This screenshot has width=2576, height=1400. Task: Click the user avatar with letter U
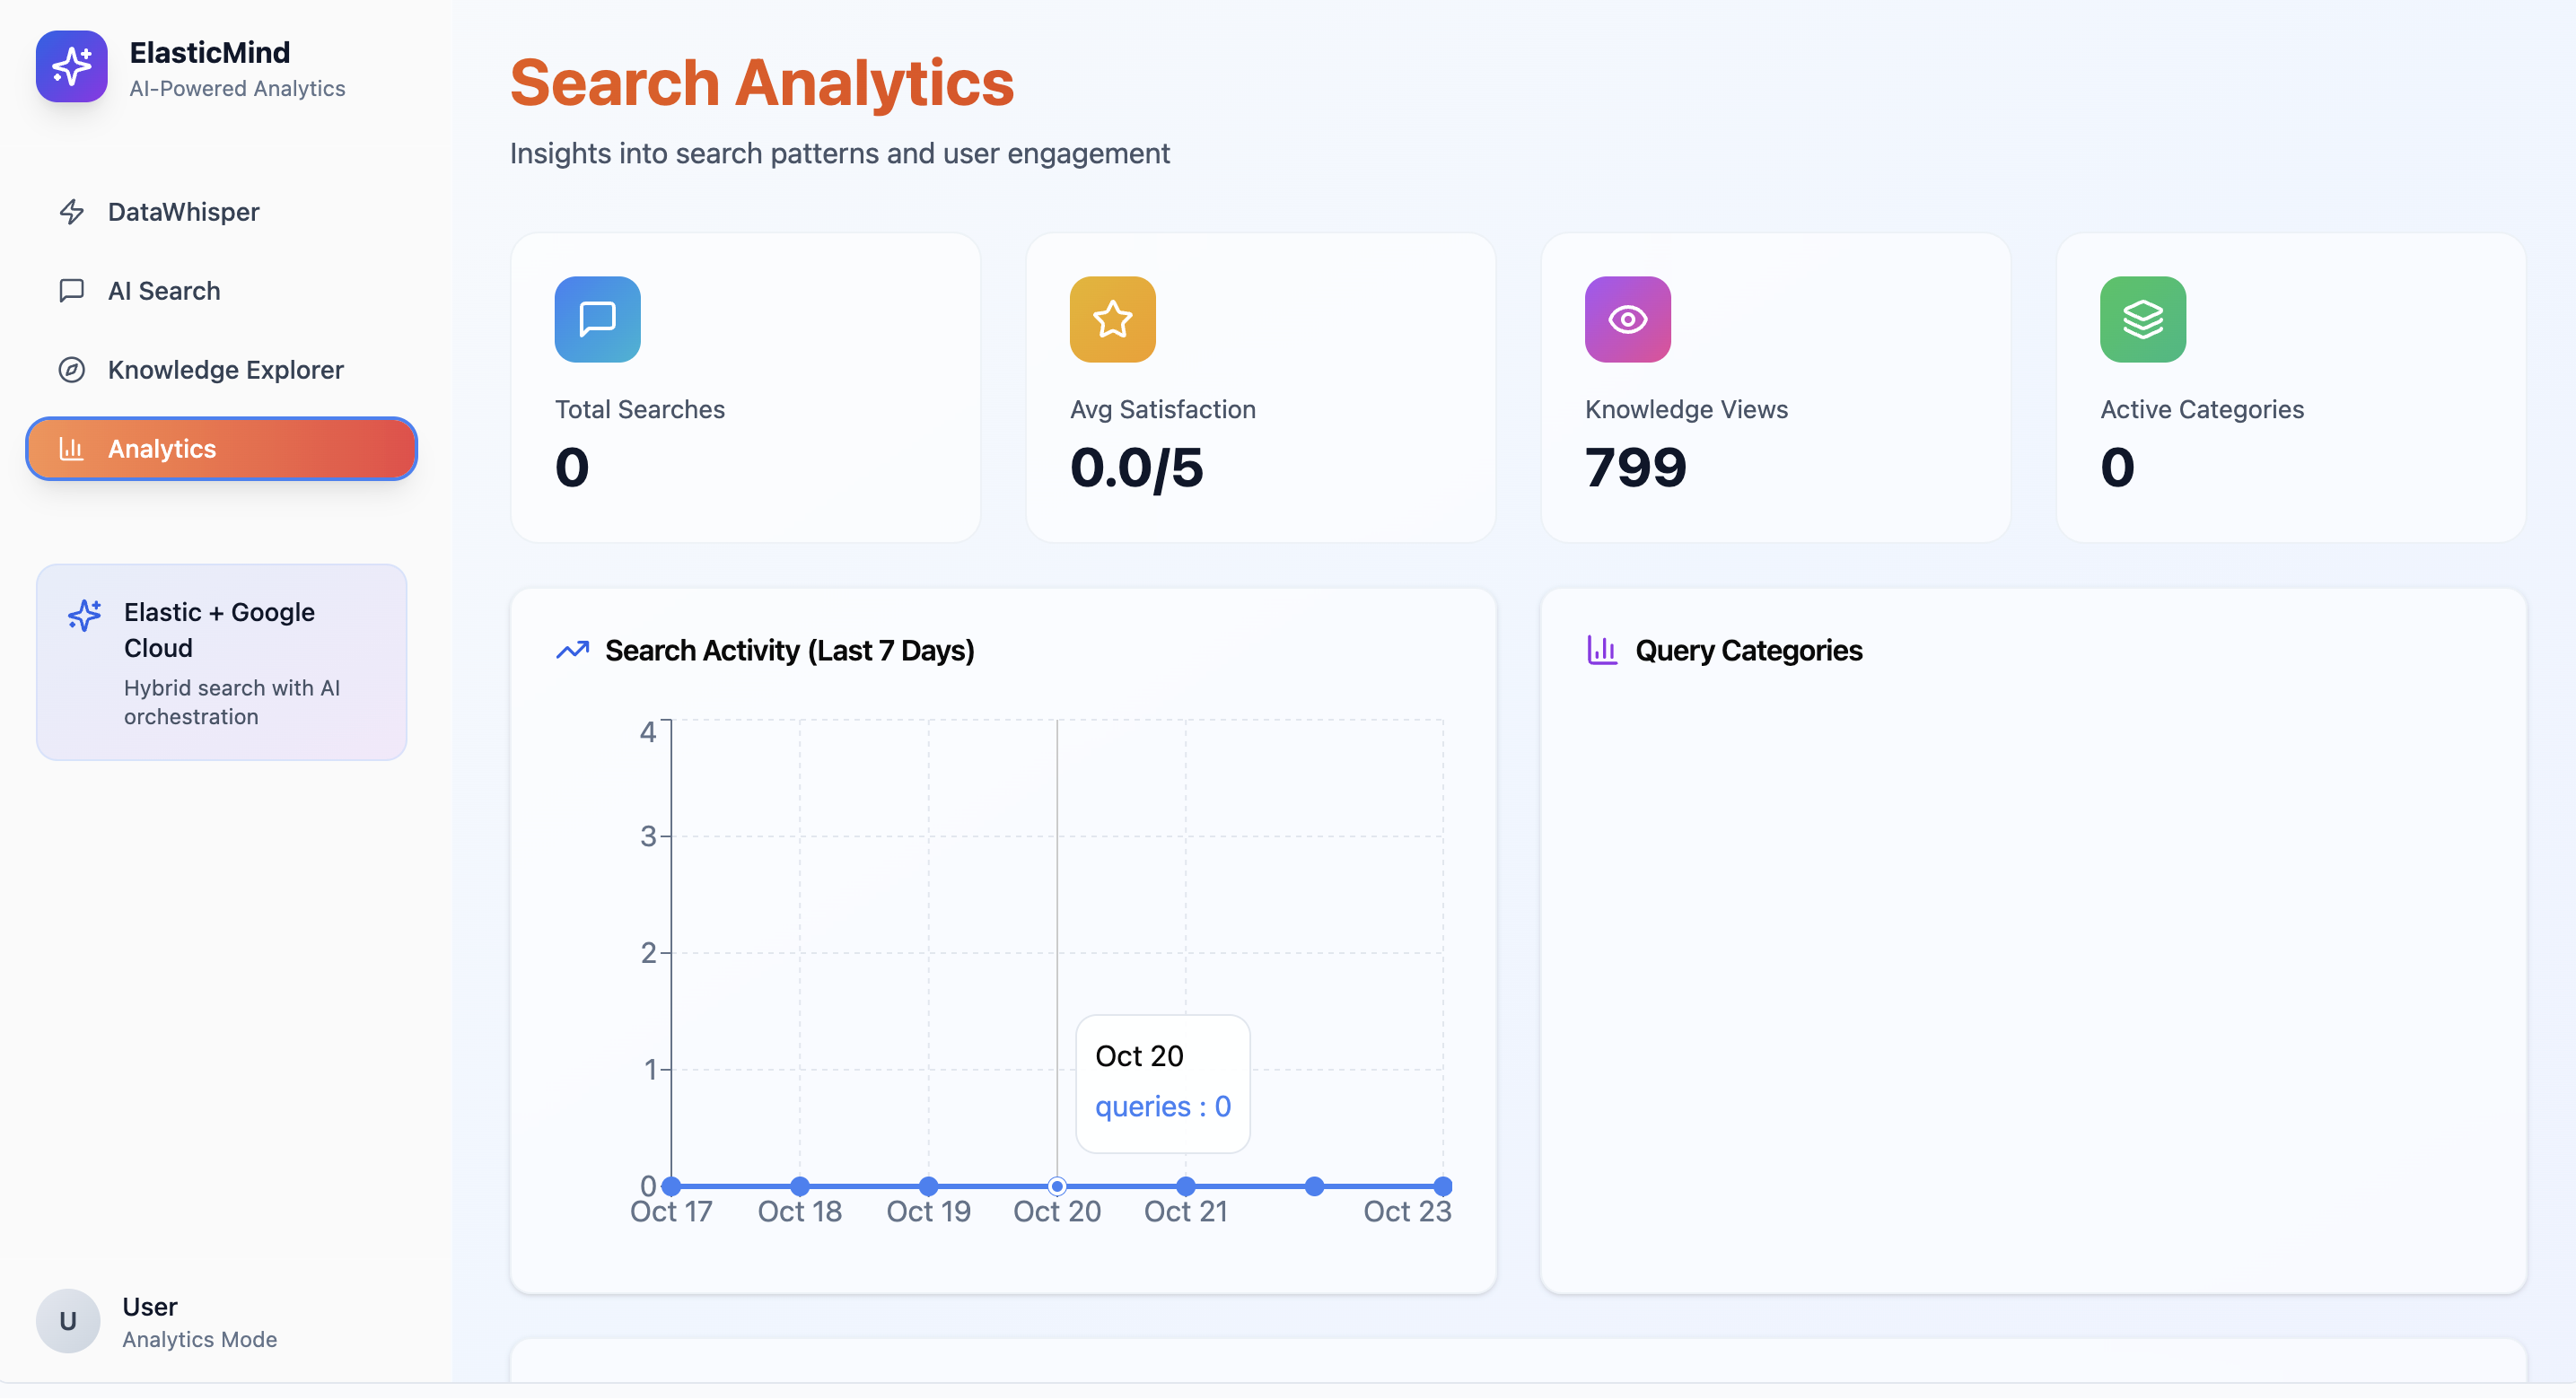67,1321
